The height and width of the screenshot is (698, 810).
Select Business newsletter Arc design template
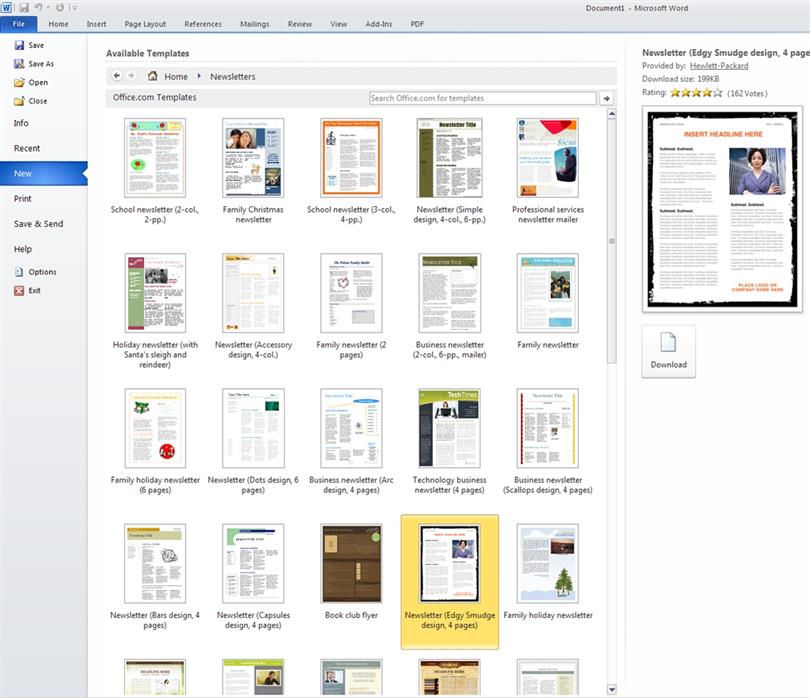click(351, 442)
